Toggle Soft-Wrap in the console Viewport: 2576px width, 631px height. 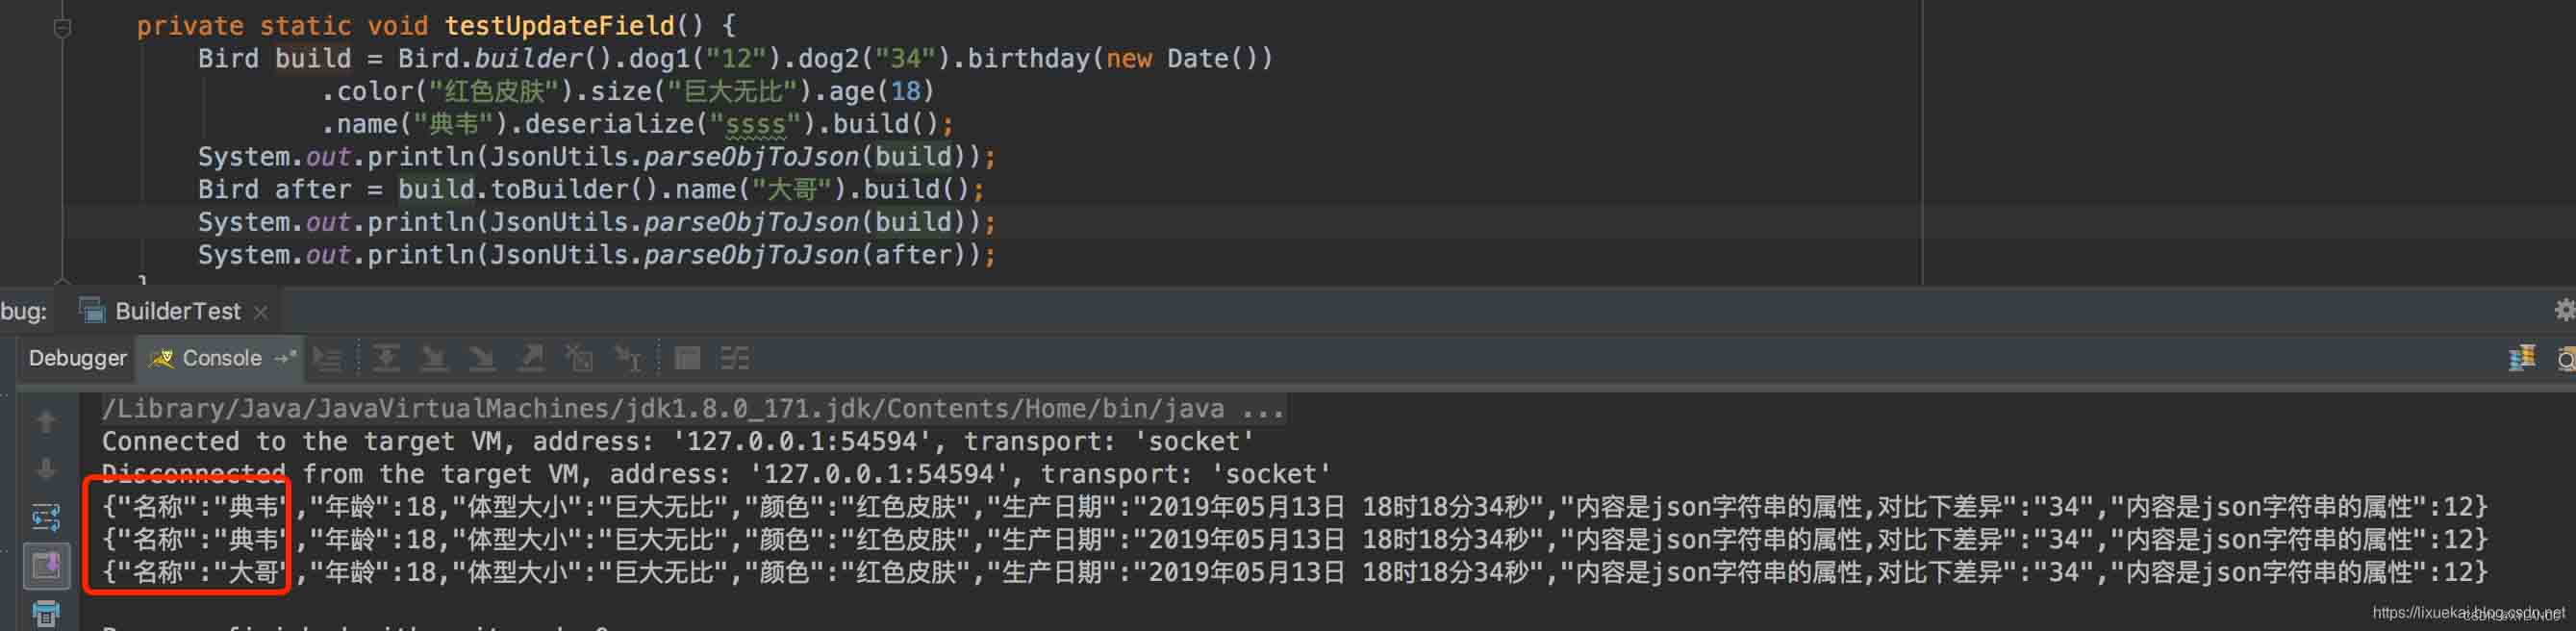(46, 517)
